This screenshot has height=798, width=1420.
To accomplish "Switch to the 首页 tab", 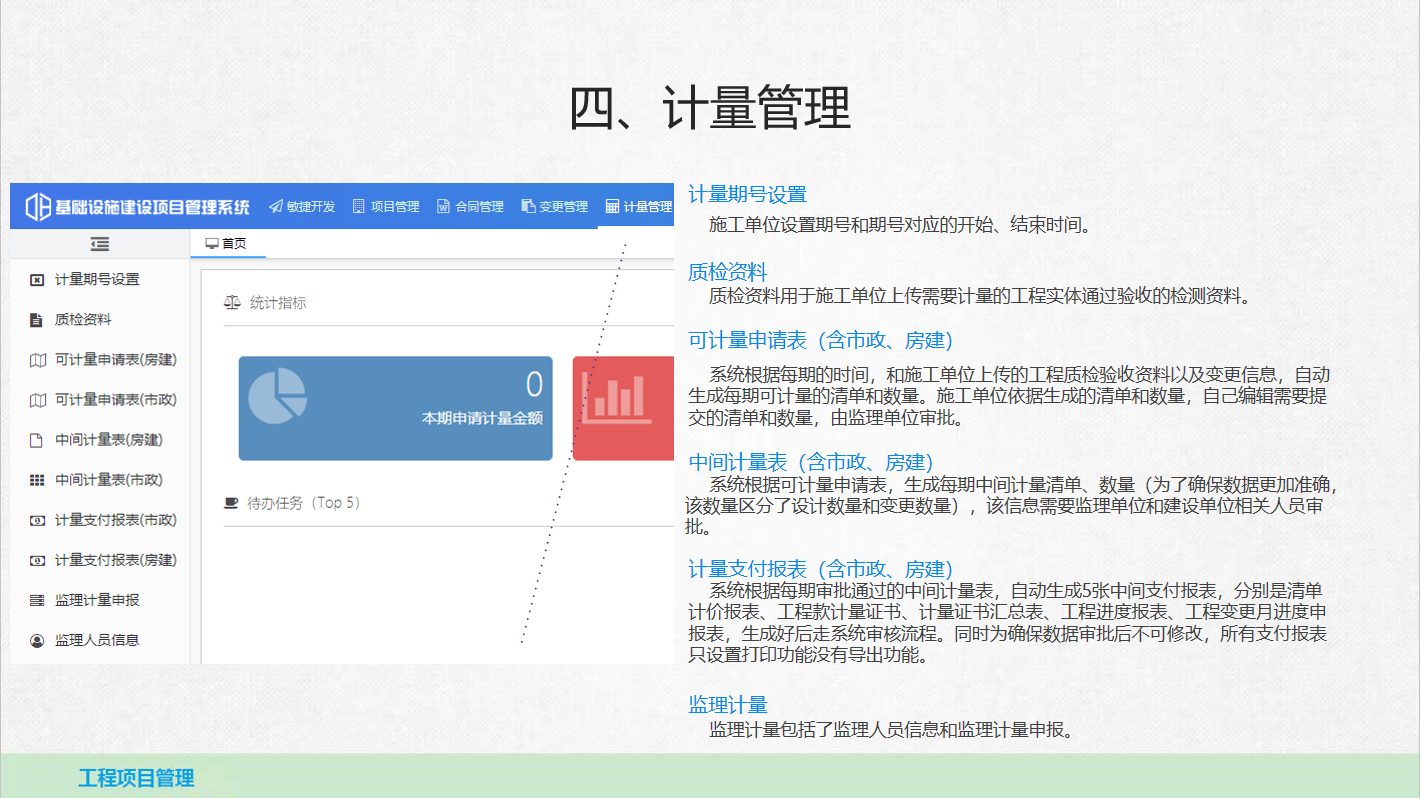I will pyautogui.click(x=226, y=243).
